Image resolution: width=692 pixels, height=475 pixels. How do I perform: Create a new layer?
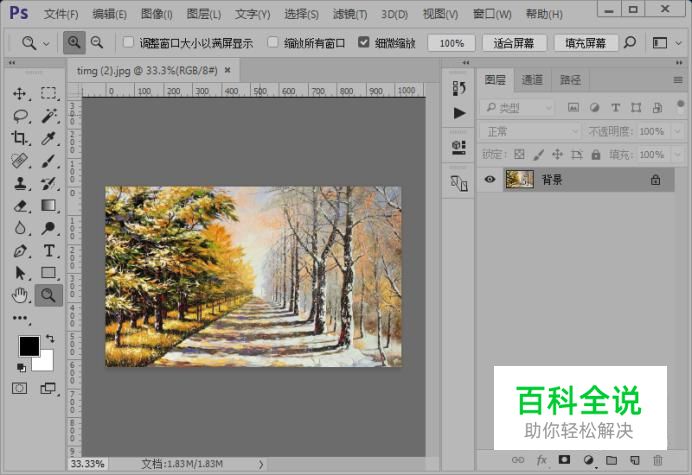coord(635,460)
